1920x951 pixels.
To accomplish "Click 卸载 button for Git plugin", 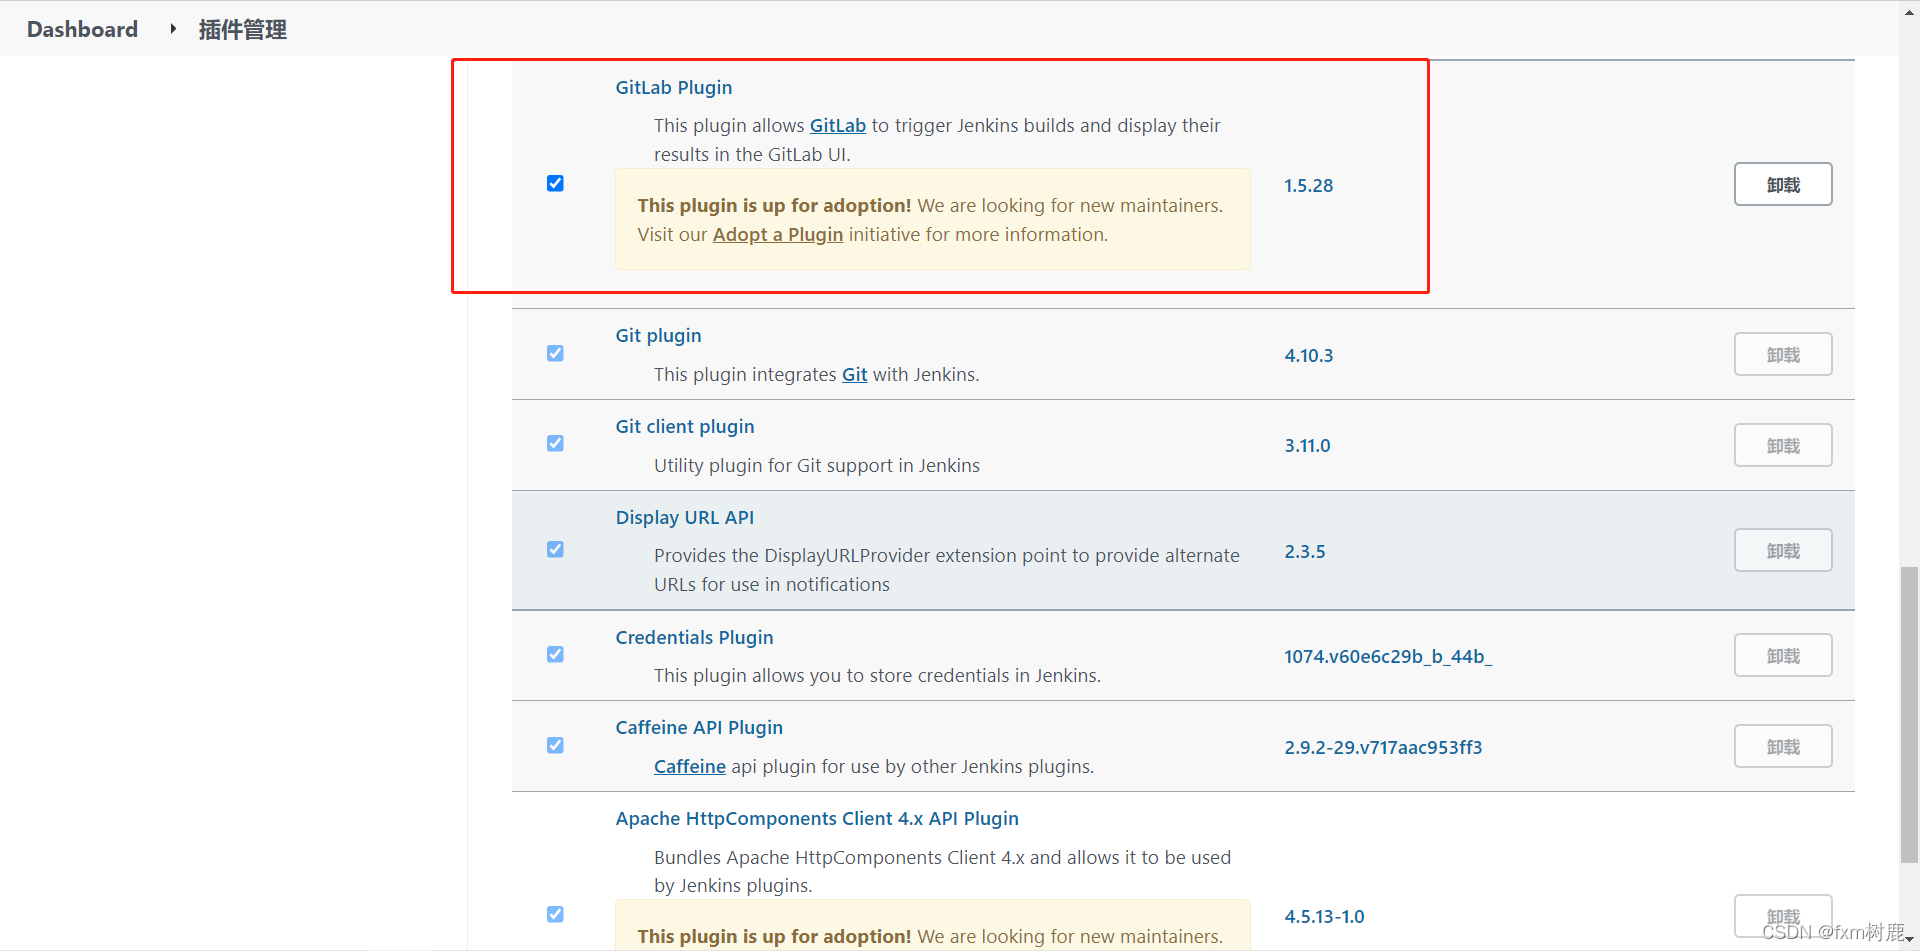I will 1783,354.
